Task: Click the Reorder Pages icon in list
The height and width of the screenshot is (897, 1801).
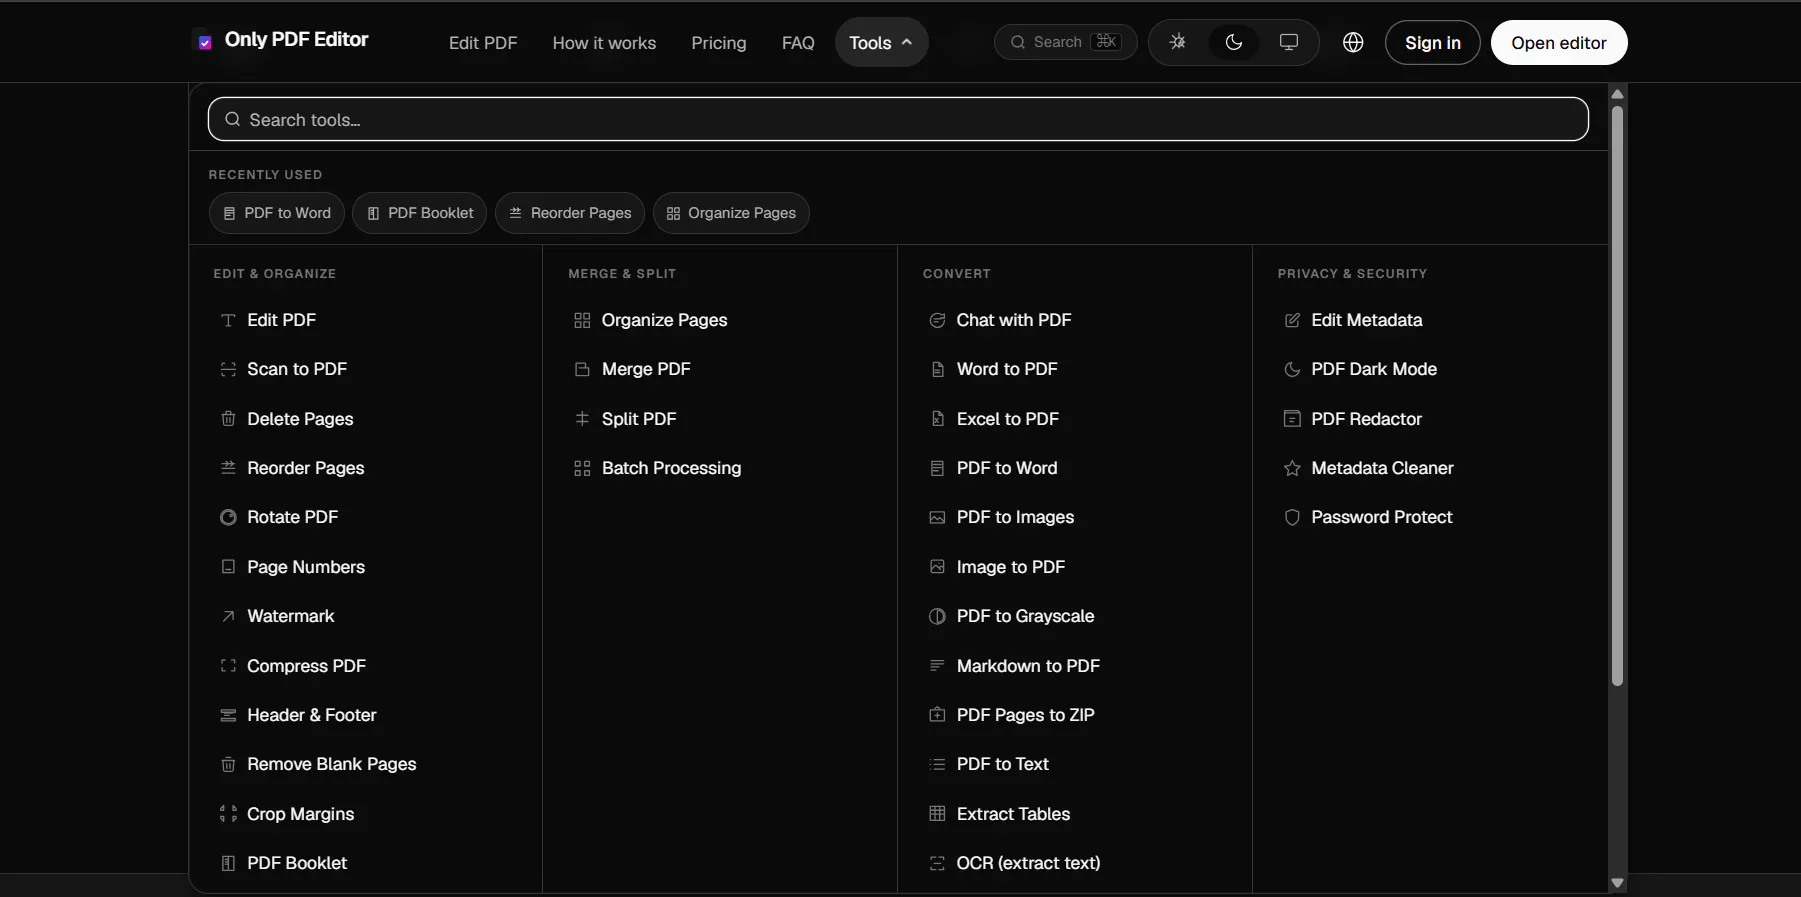Action: click(x=228, y=468)
